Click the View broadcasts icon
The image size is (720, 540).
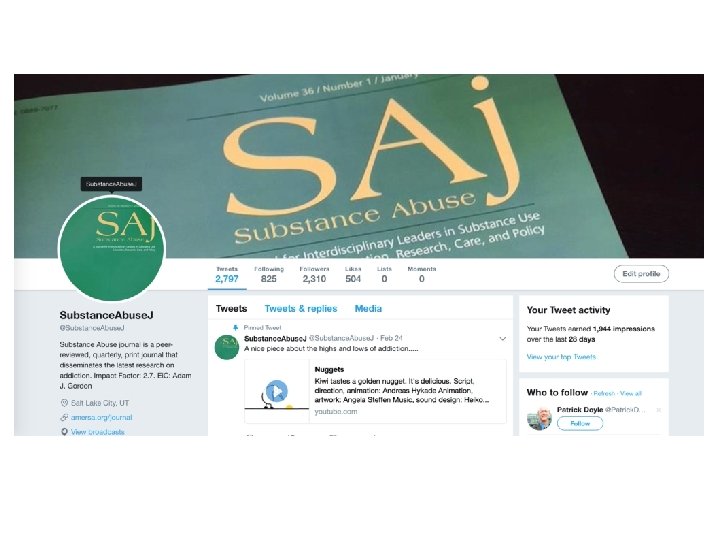(x=64, y=432)
